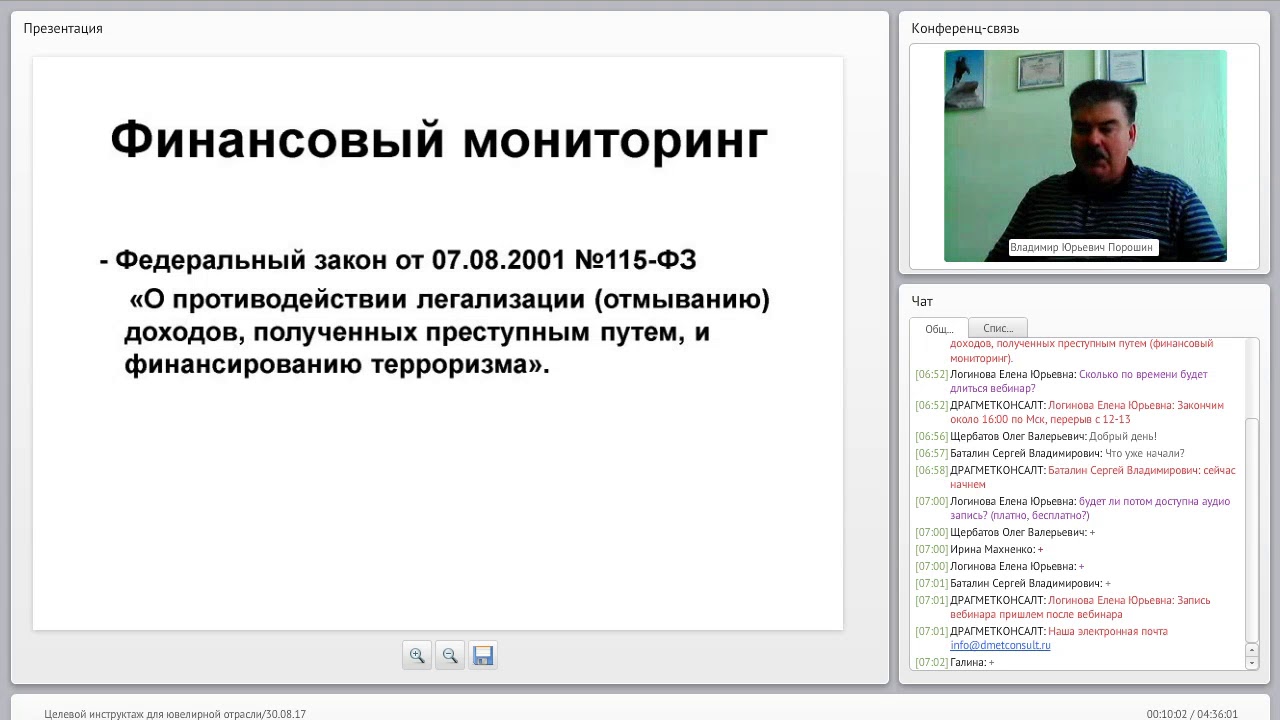Click the title 'Целевой инструктаж для ювелирной отрасли/30.08.17'
1280x720 pixels.
tap(175, 714)
